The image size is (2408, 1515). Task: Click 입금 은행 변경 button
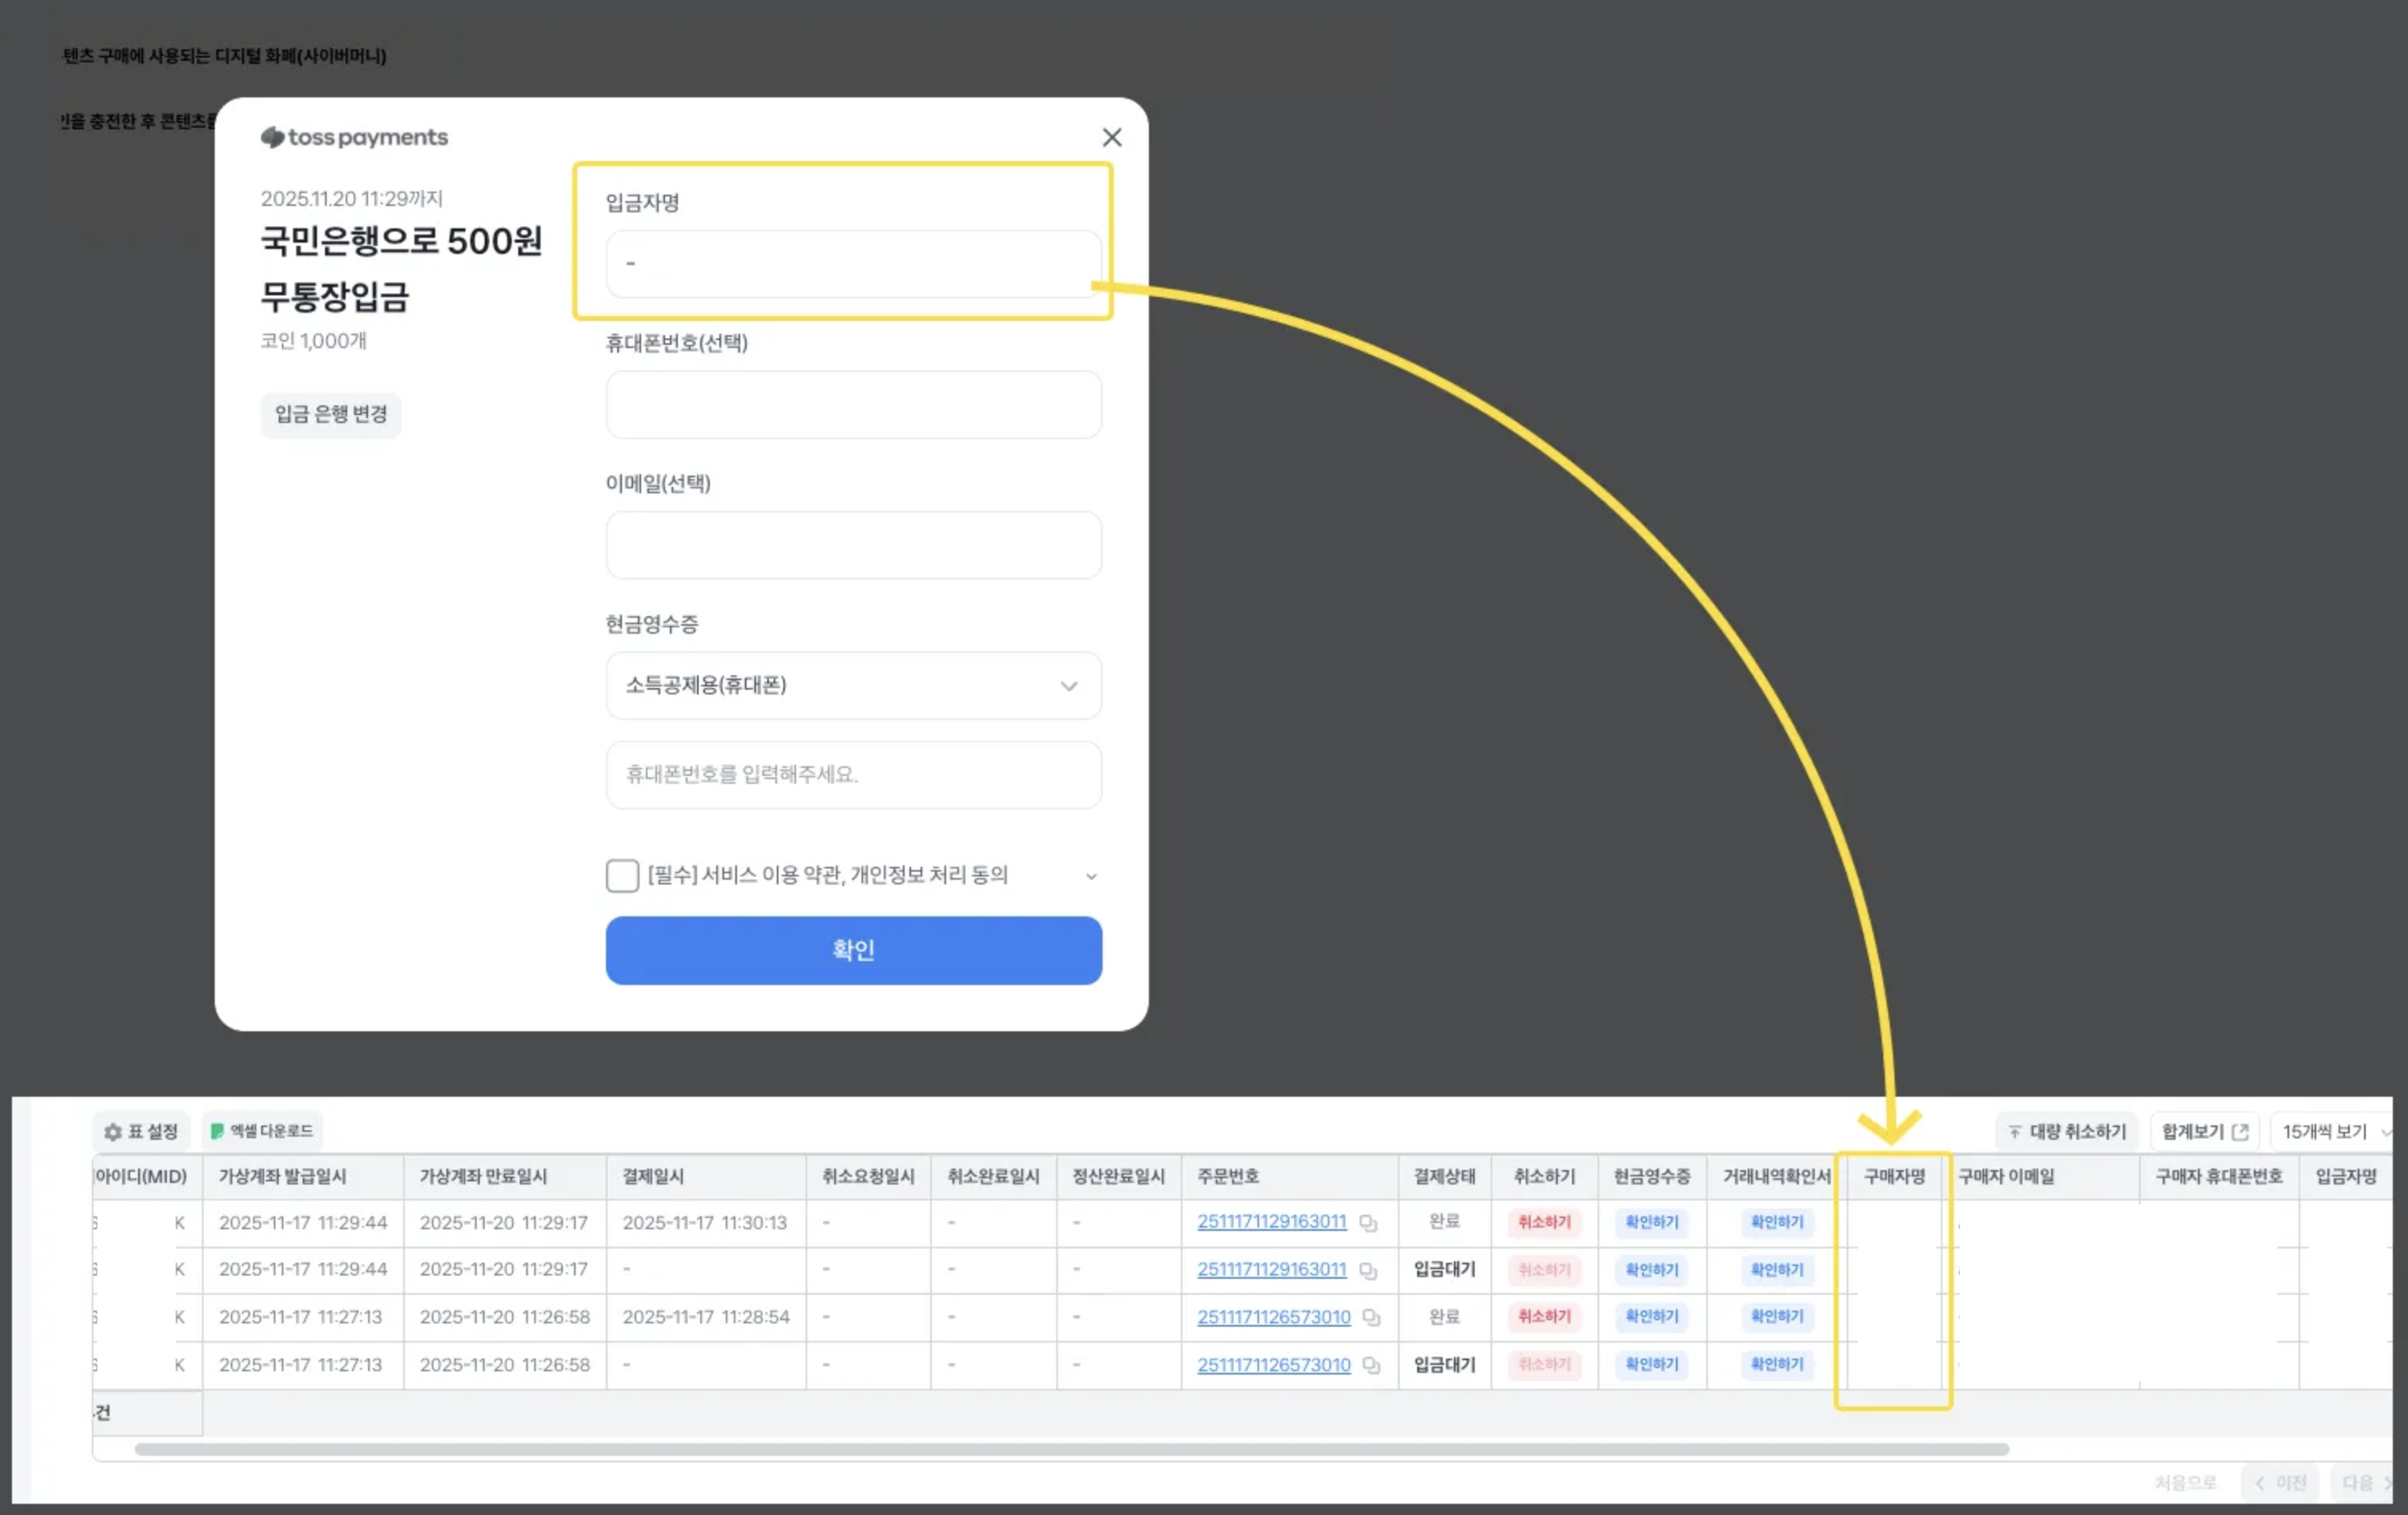(331, 414)
